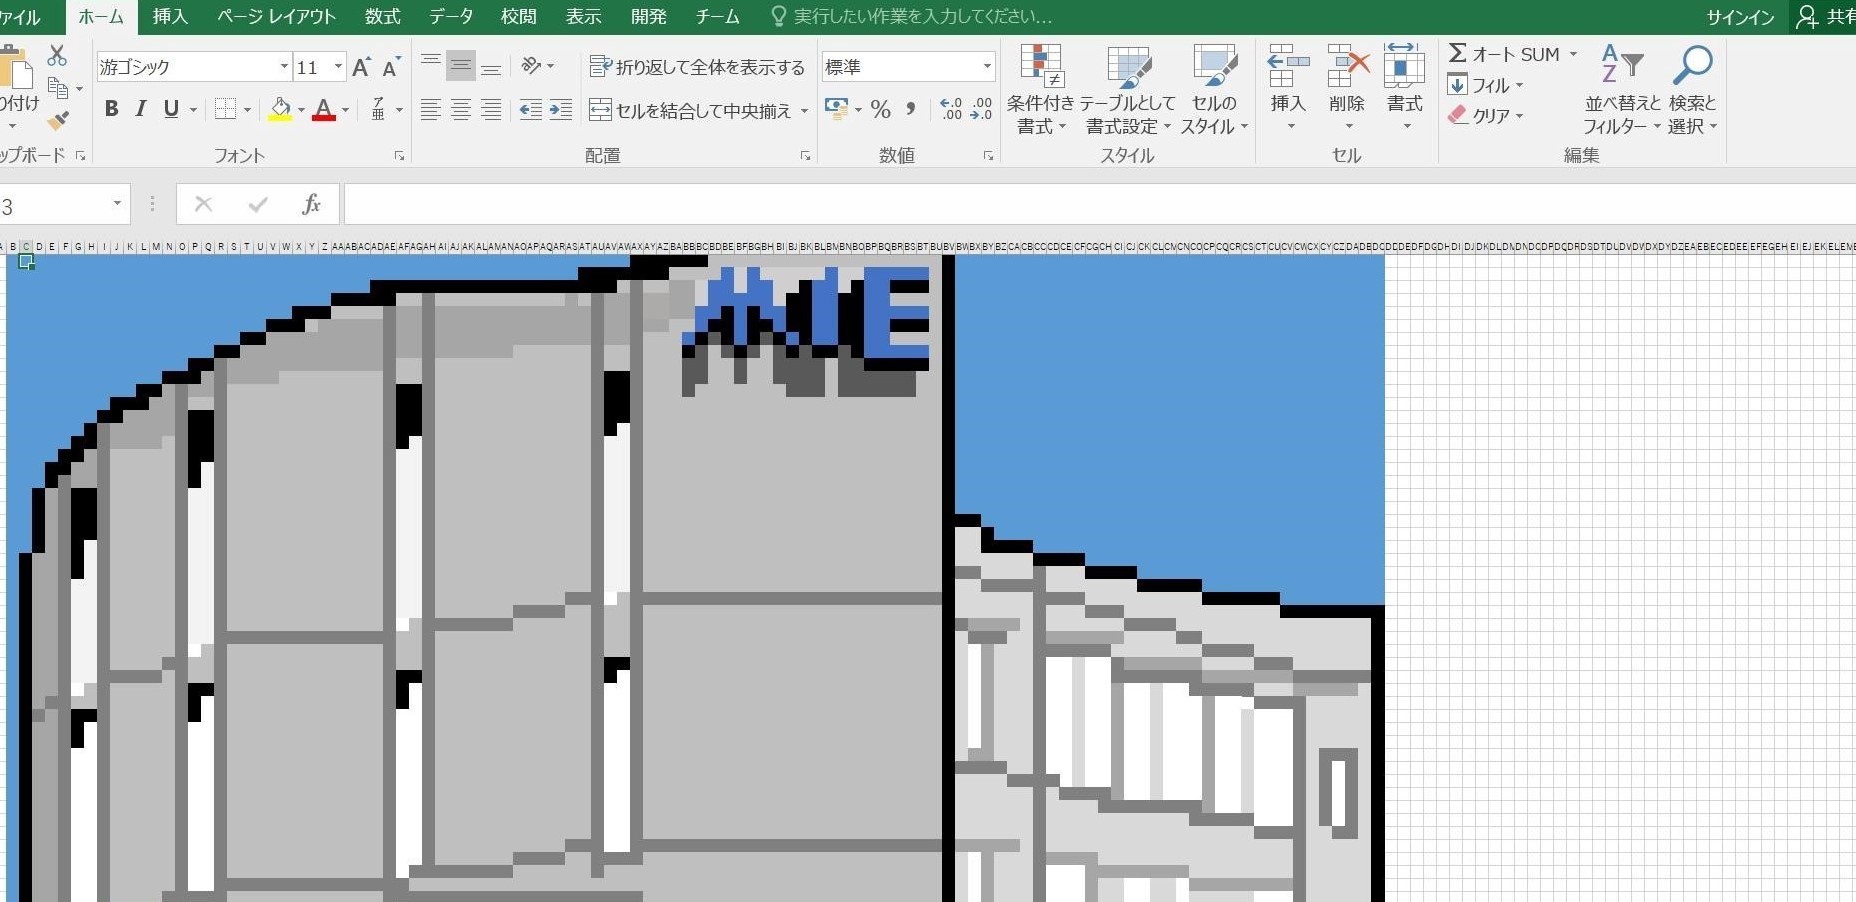Switch to the 数式 tab
The width and height of the screenshot is (1856, 902).
tap(382, 17)
